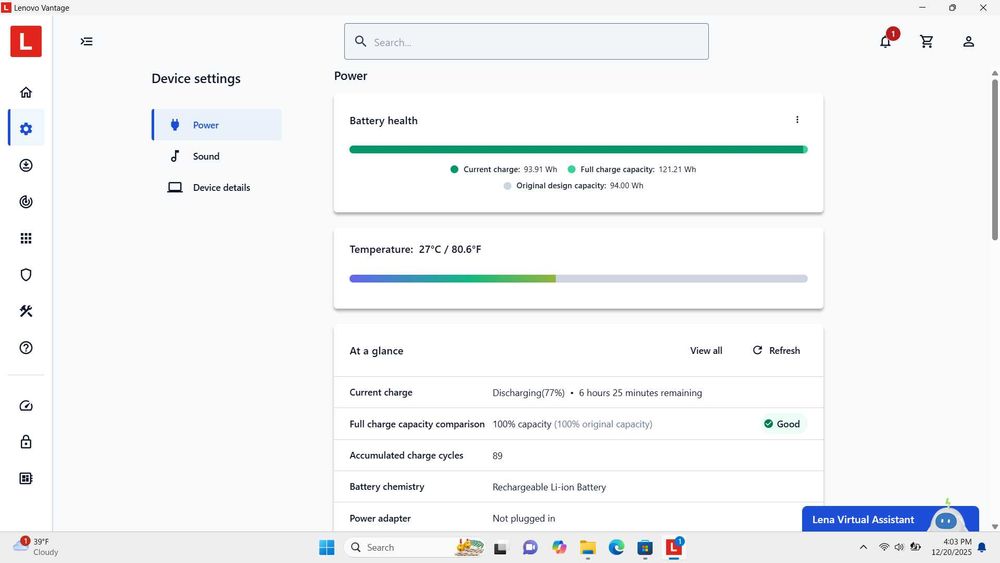Screen dimensions: 1000x563
Task: Open Microsoft Store from the taskbar
Action: [645, 548]
